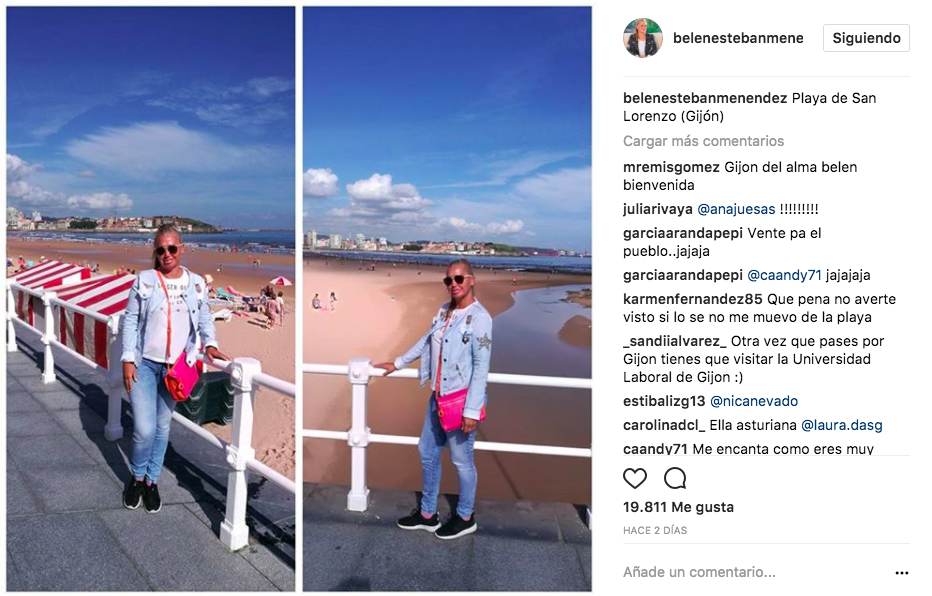Open the three-dot more options menu
This screenshot has width=932, height=596.
pos(902,573)
